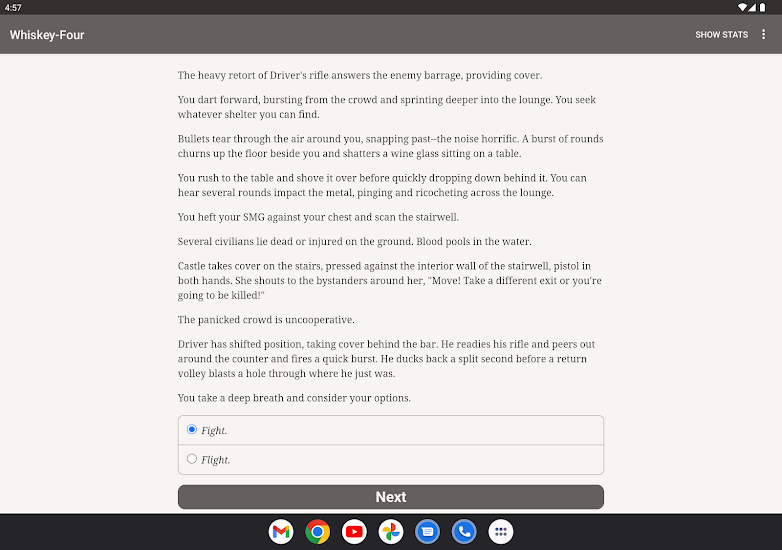
Task: Select the Fight radio option
Action: 192,430
